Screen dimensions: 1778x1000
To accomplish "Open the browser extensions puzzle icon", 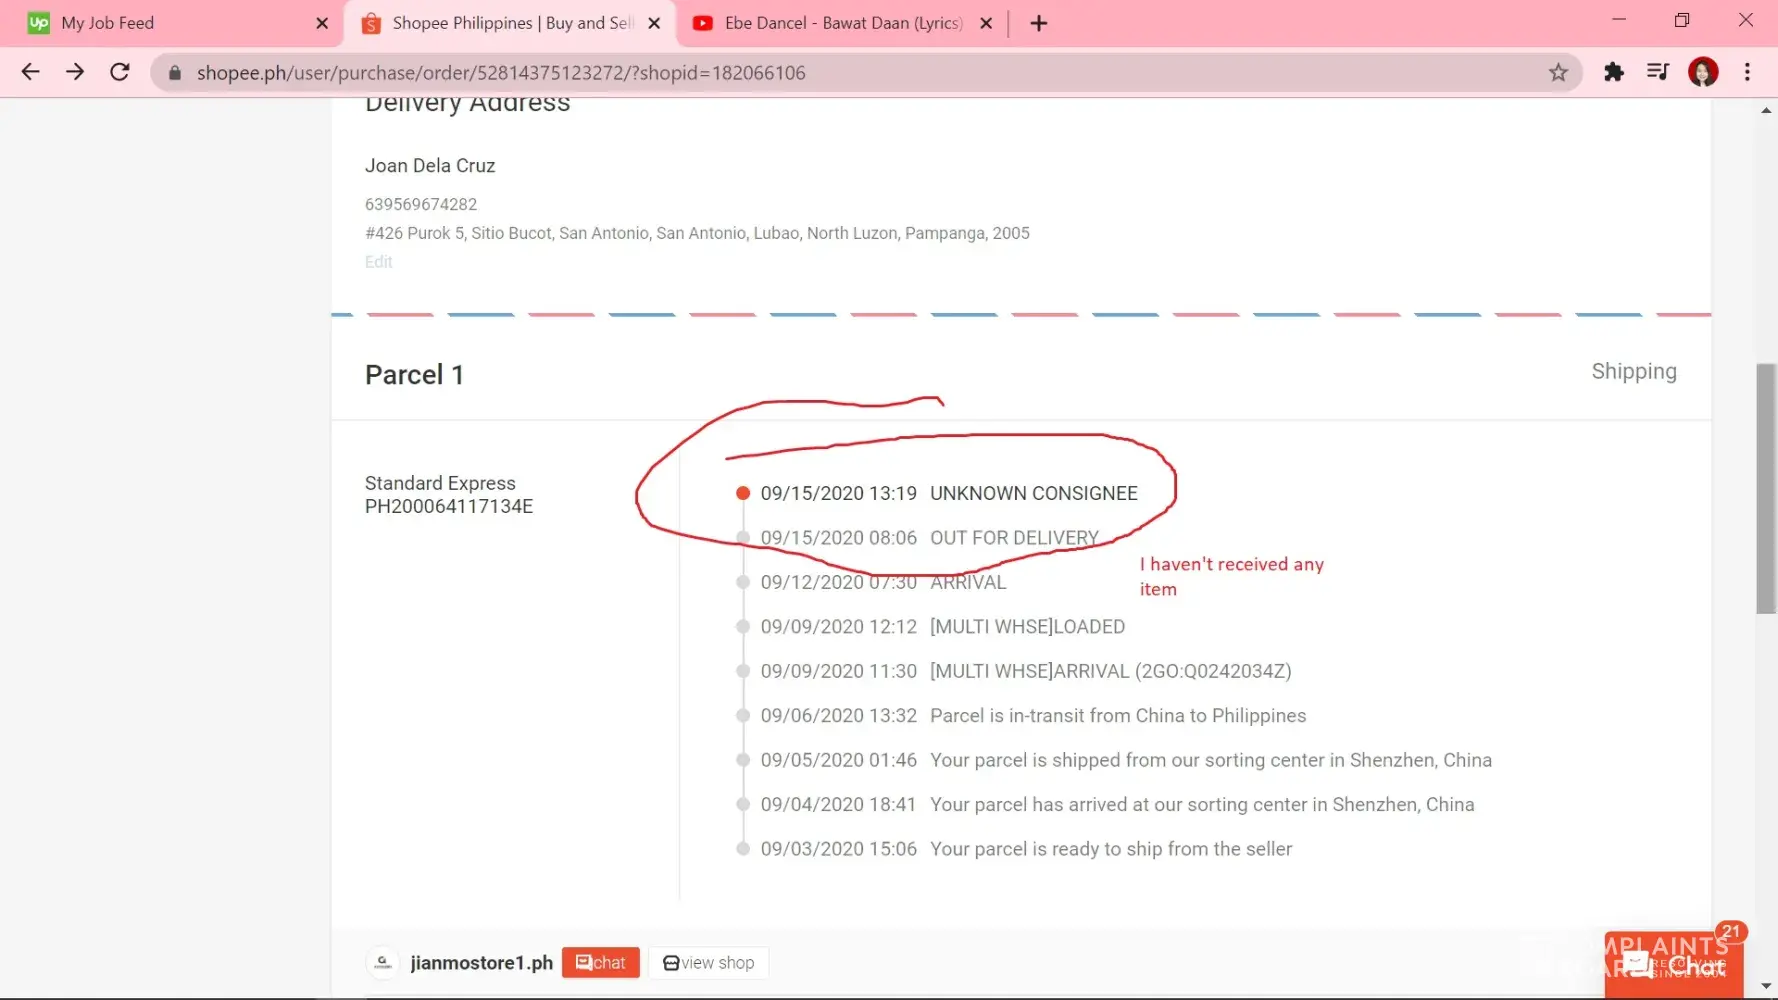I will [x=1613, y=72].
